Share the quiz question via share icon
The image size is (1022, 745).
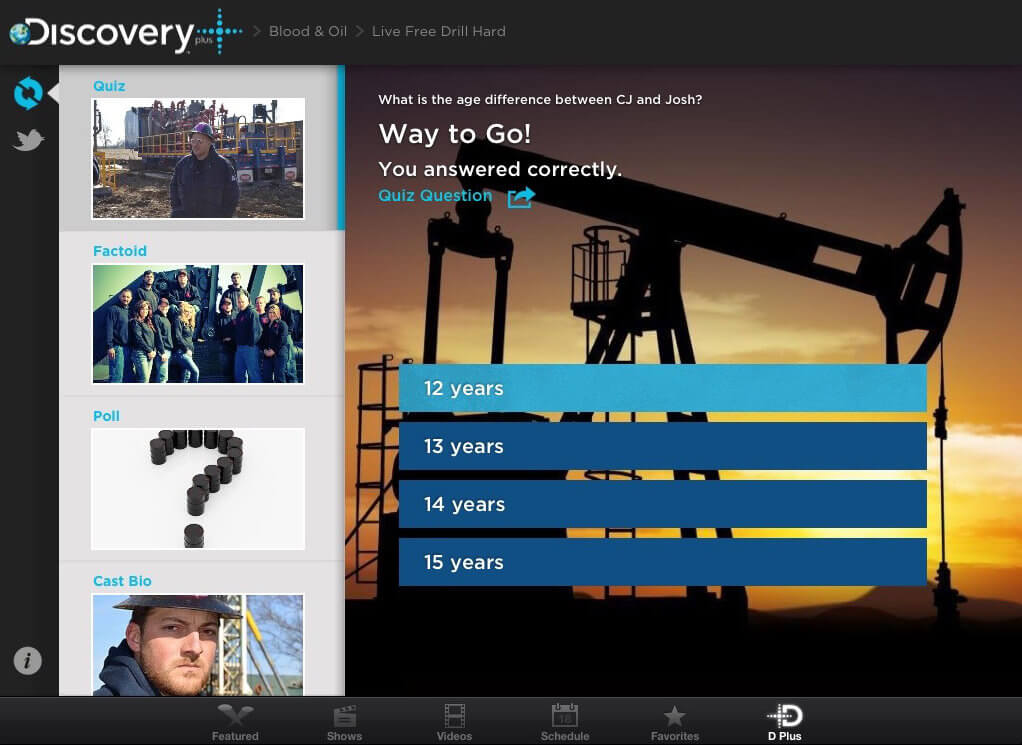(x=521, y=197)
